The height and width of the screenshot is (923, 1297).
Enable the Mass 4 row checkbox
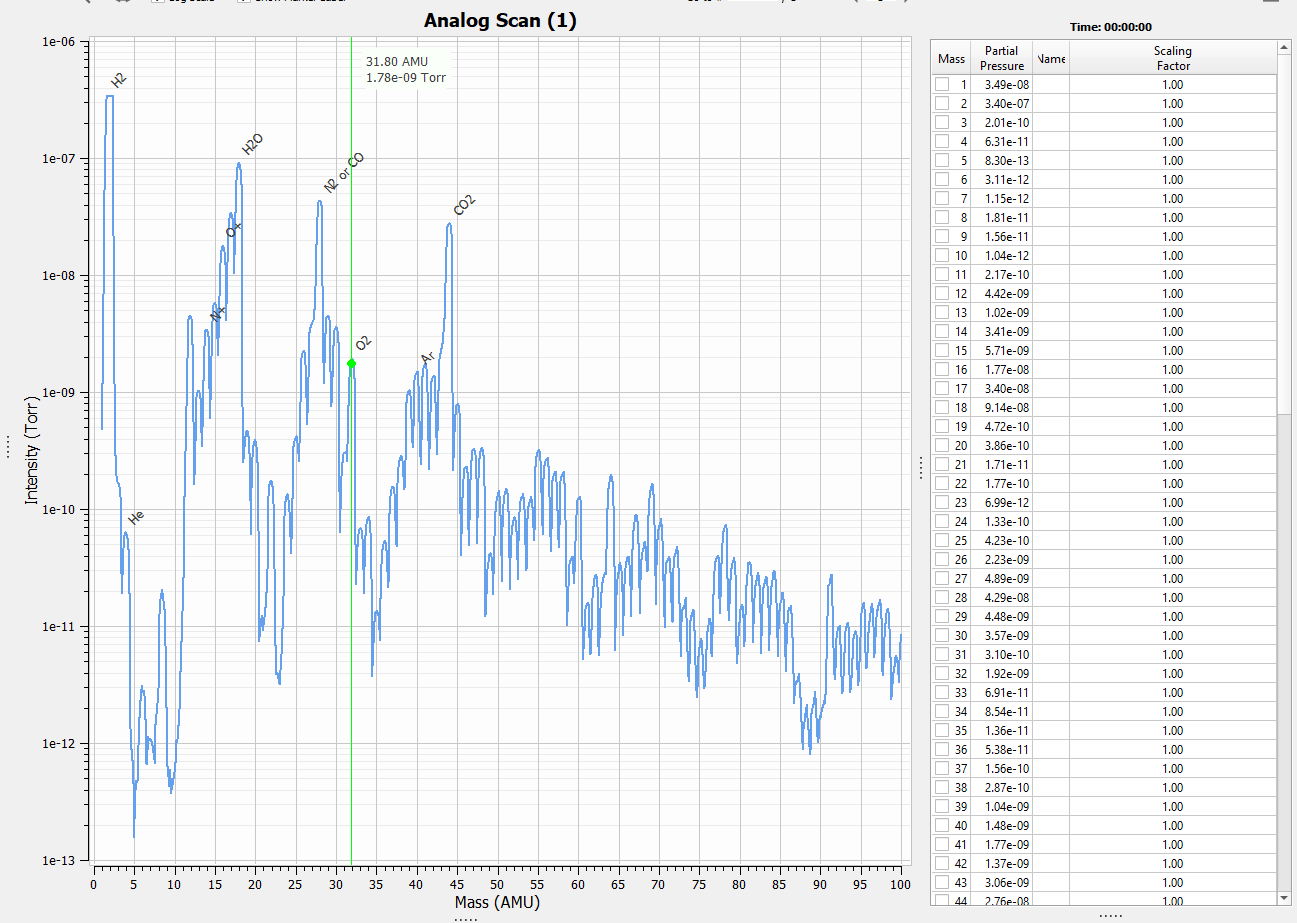point(942,142)
